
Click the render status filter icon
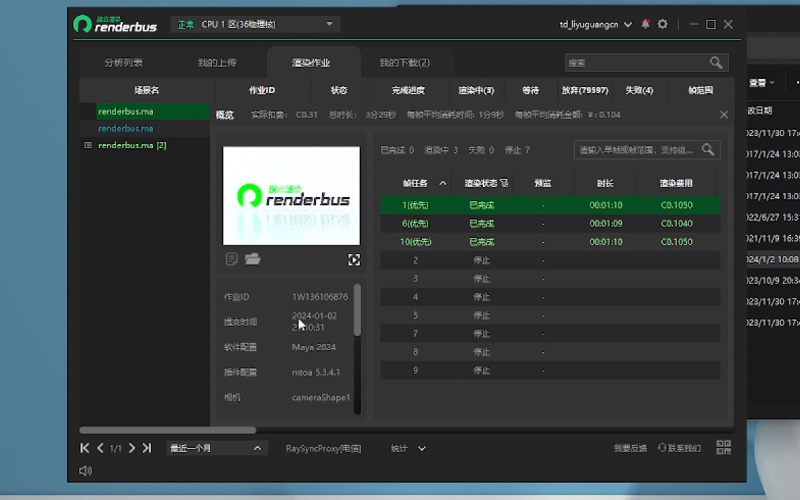(x=504, y=183)
